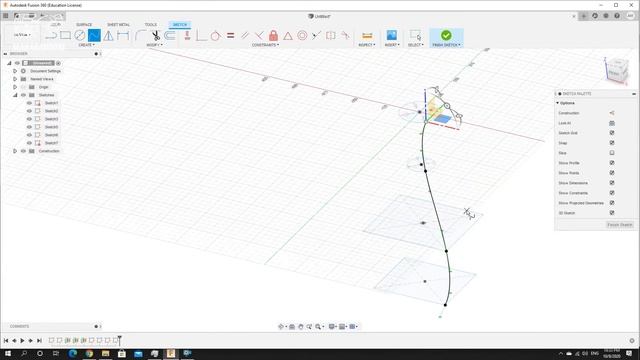The width and height of the screenshot is (640, 360).
Task: Open the INSERT dropdown menu
Action: click(392, 45)
